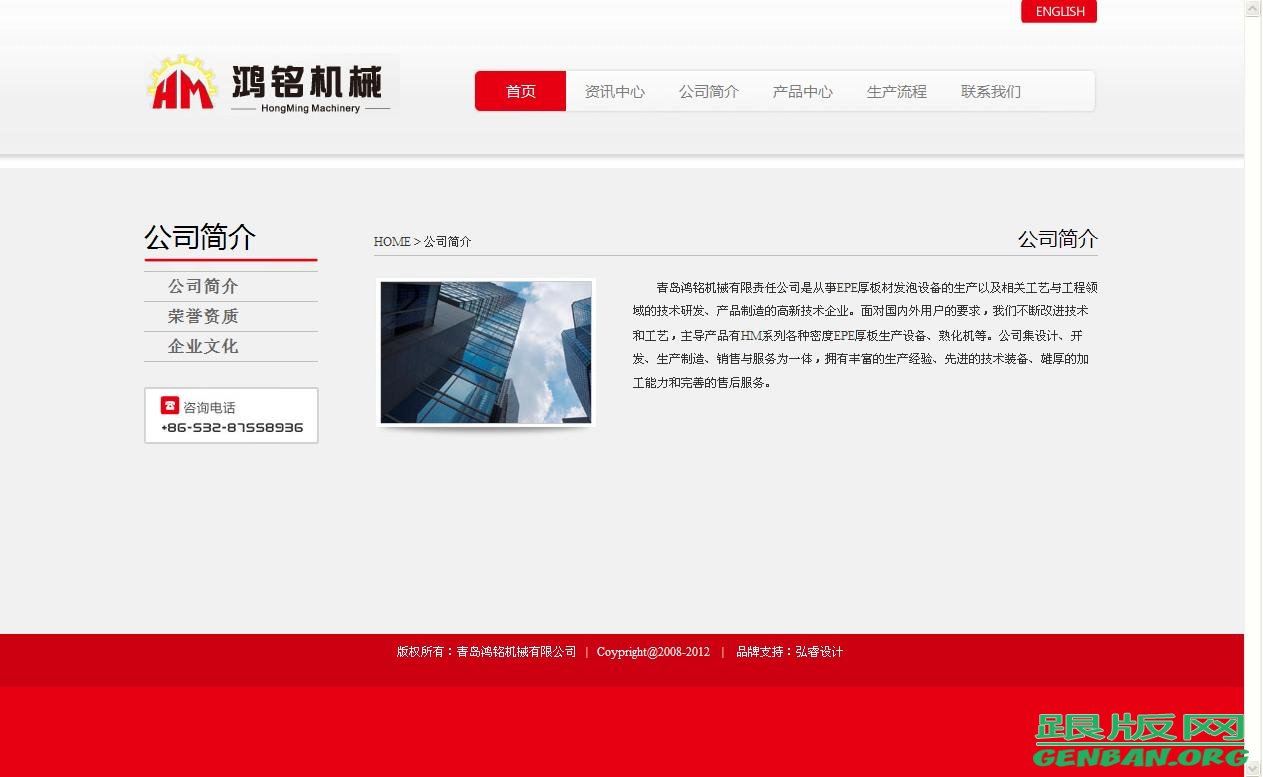This screenshot has width=1263, height=777.
Task: Open 公司简介 from the sidebar list
Action: 203,286
